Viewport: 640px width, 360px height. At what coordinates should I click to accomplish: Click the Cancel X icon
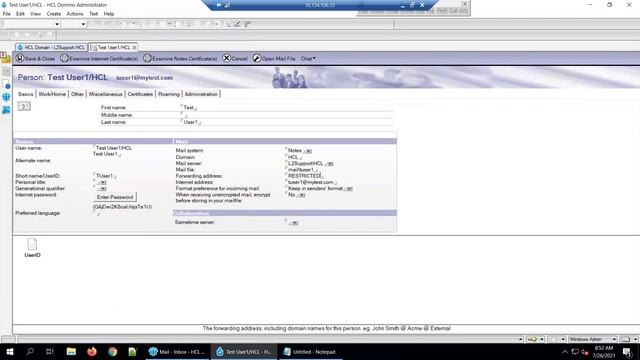226,58
